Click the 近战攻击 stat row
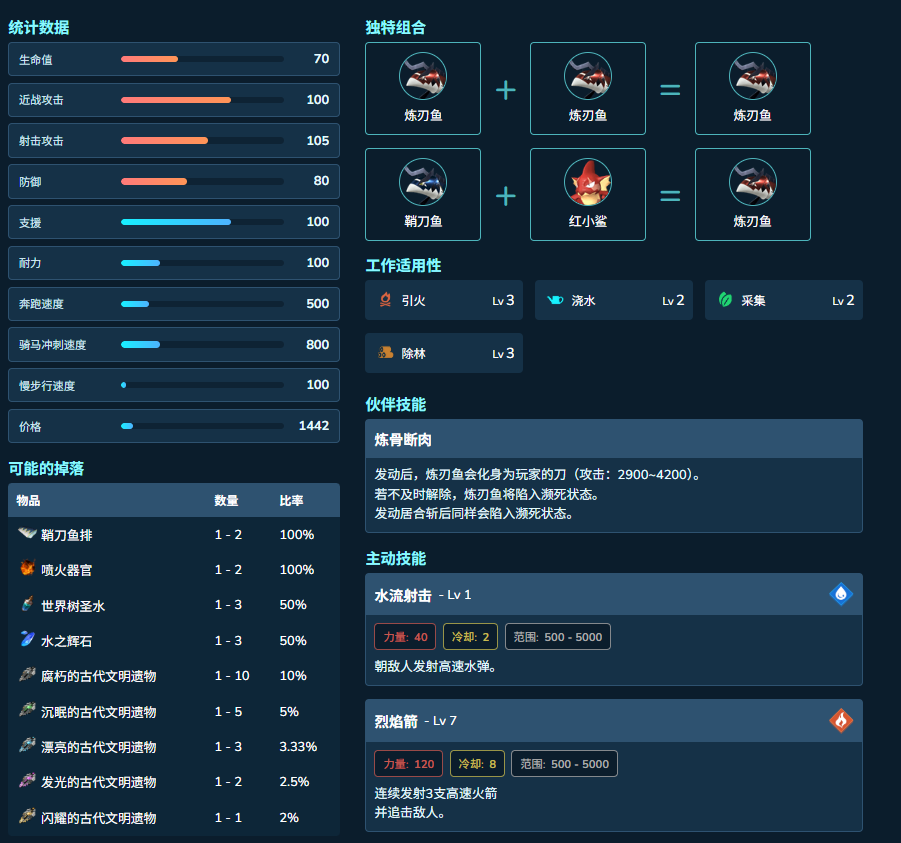Image resolution: width=901 pixels, height=843 pixels. click(x=174, y=100)
